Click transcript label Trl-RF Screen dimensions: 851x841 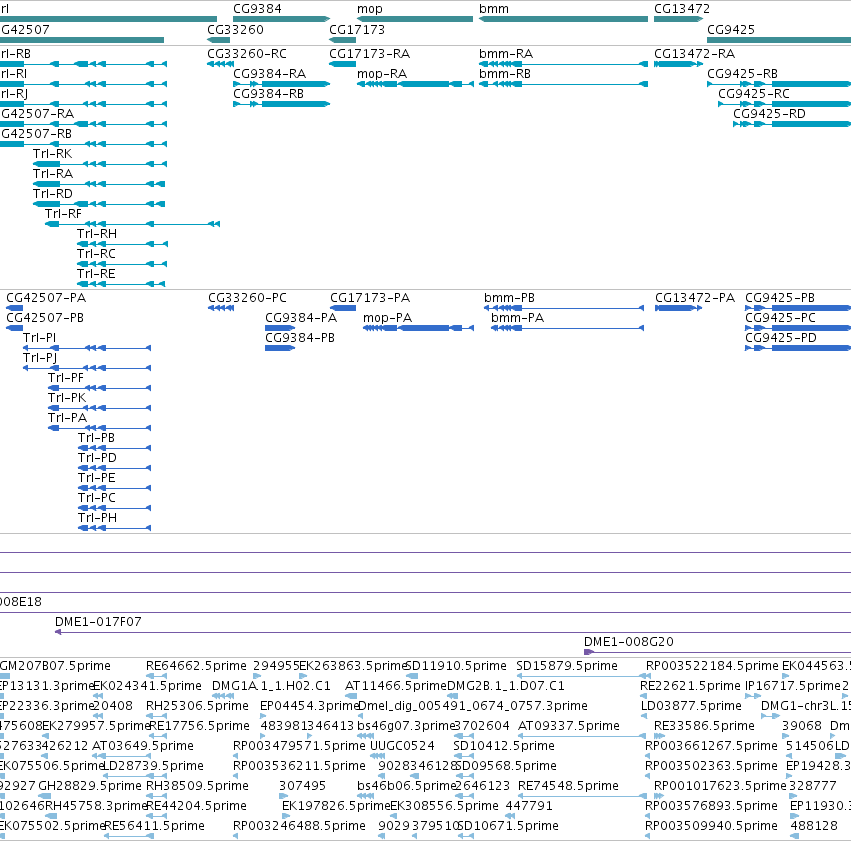point(63,214)
